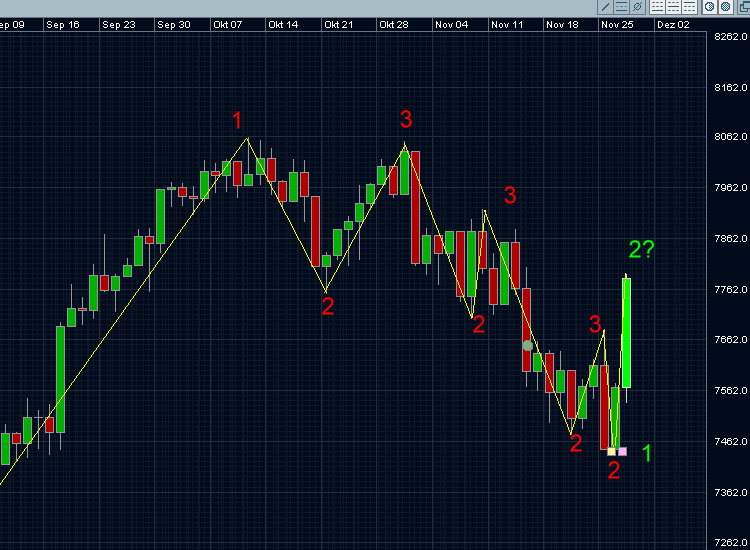Click the Okt 28 date label
The width and height of the screenshot is (750, 550).
click(x=394, y=25)
